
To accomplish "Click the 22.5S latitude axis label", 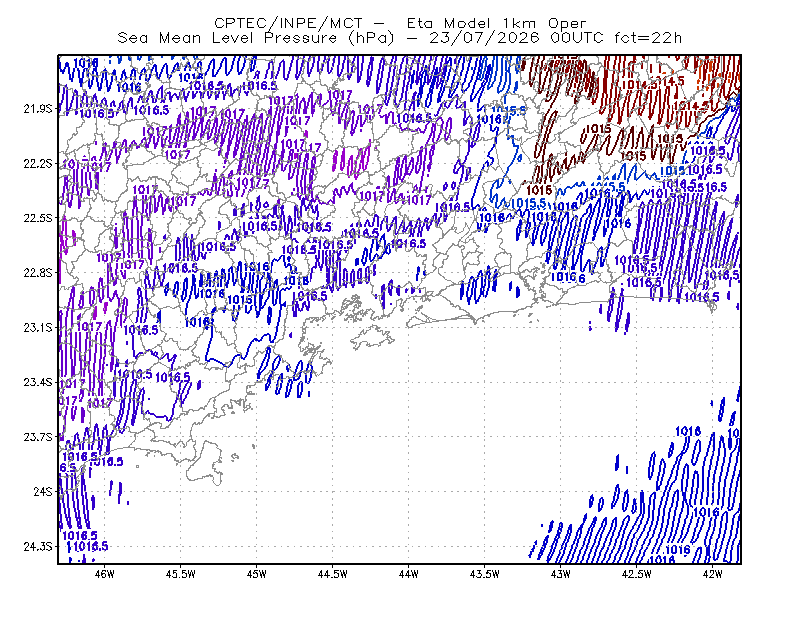I will [38, 218].
